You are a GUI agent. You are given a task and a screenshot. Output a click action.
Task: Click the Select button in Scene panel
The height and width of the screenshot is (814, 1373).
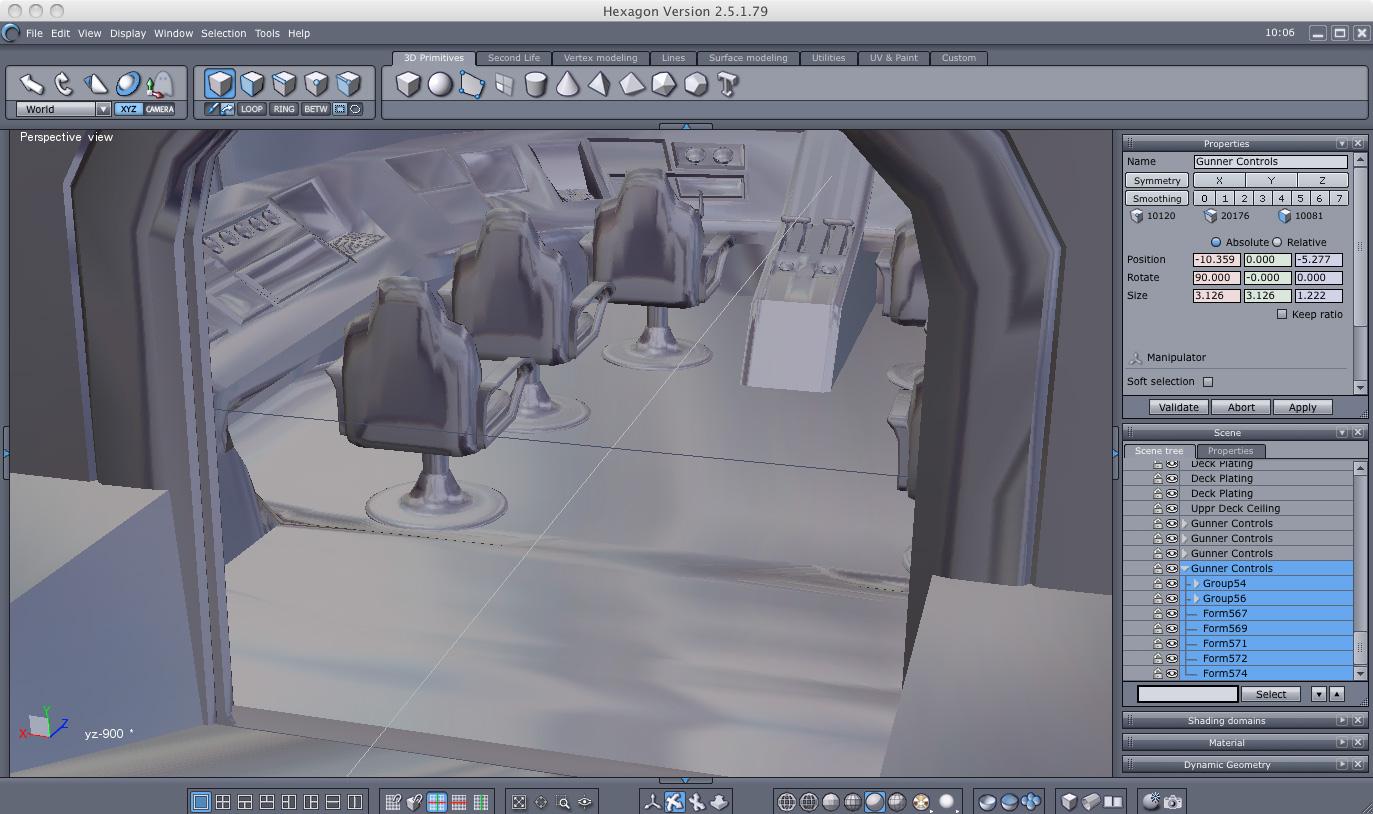point(1270,694)
